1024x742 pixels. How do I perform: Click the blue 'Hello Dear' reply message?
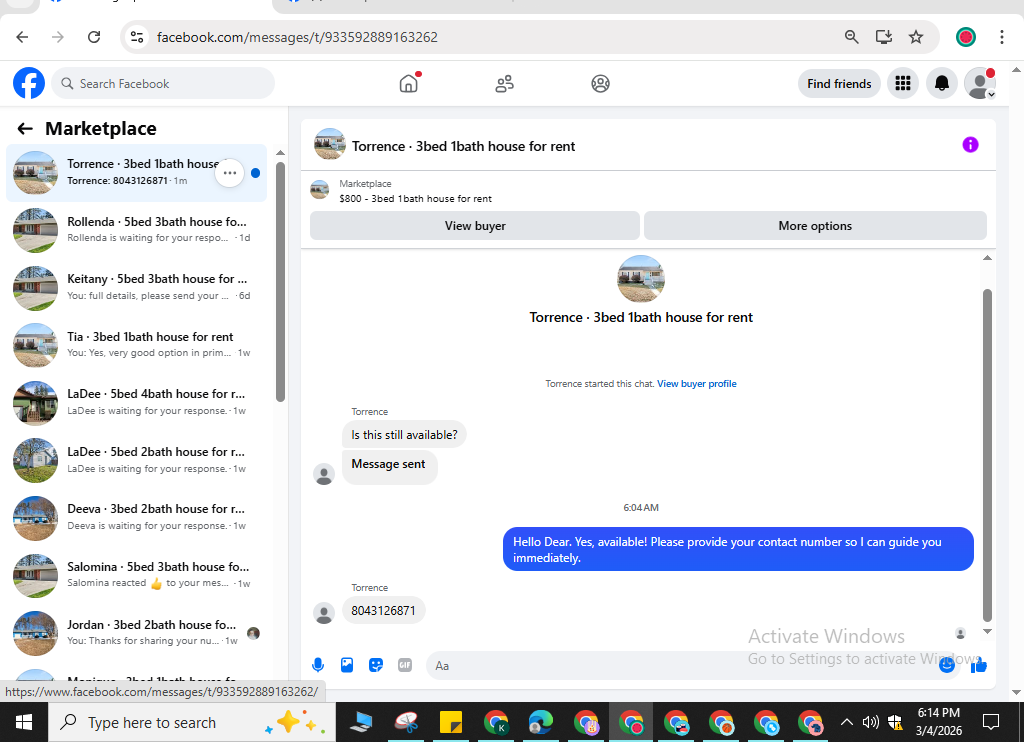point(738,549)
